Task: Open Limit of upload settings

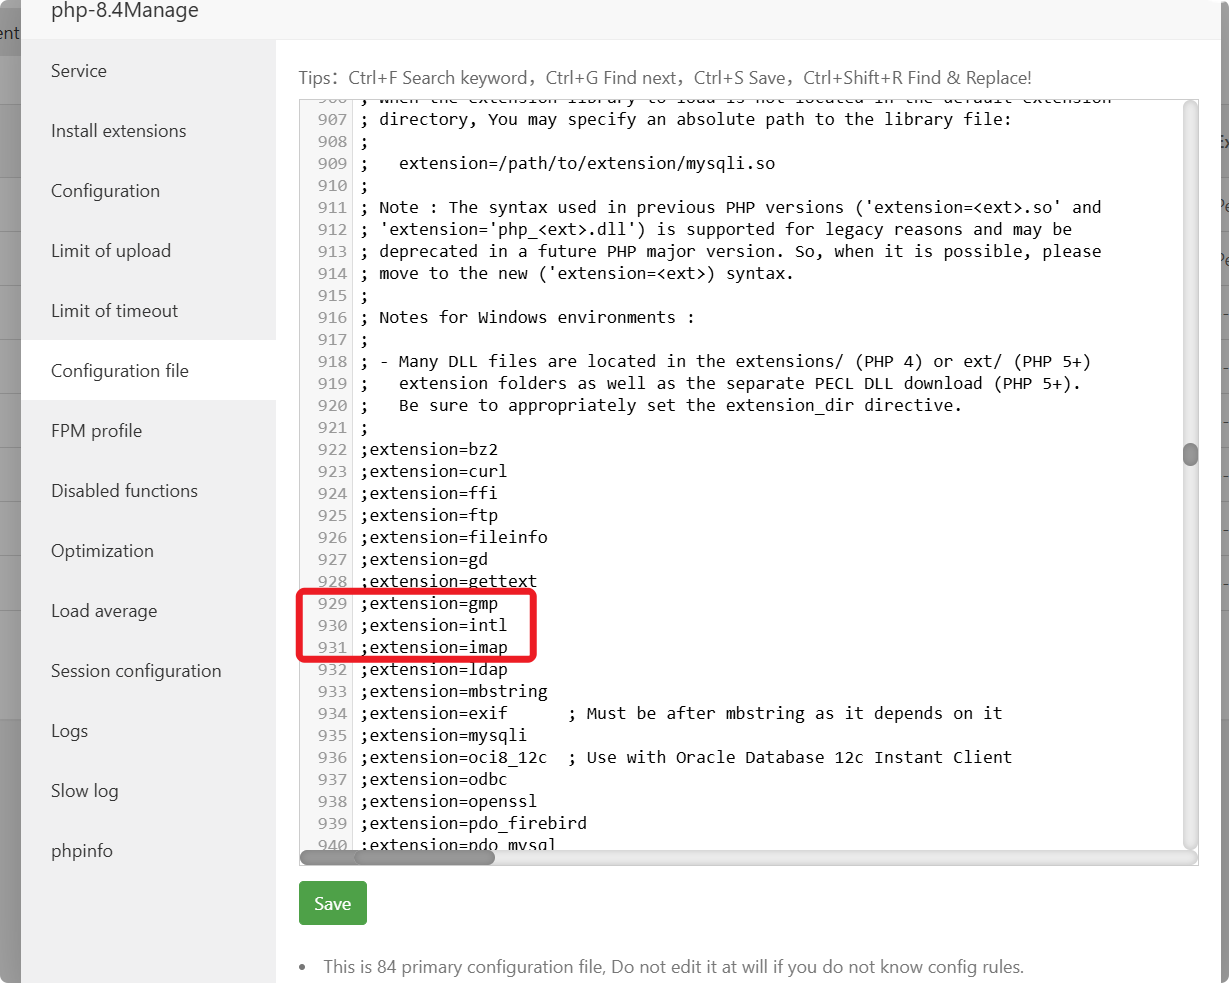Action: (148, 251)
